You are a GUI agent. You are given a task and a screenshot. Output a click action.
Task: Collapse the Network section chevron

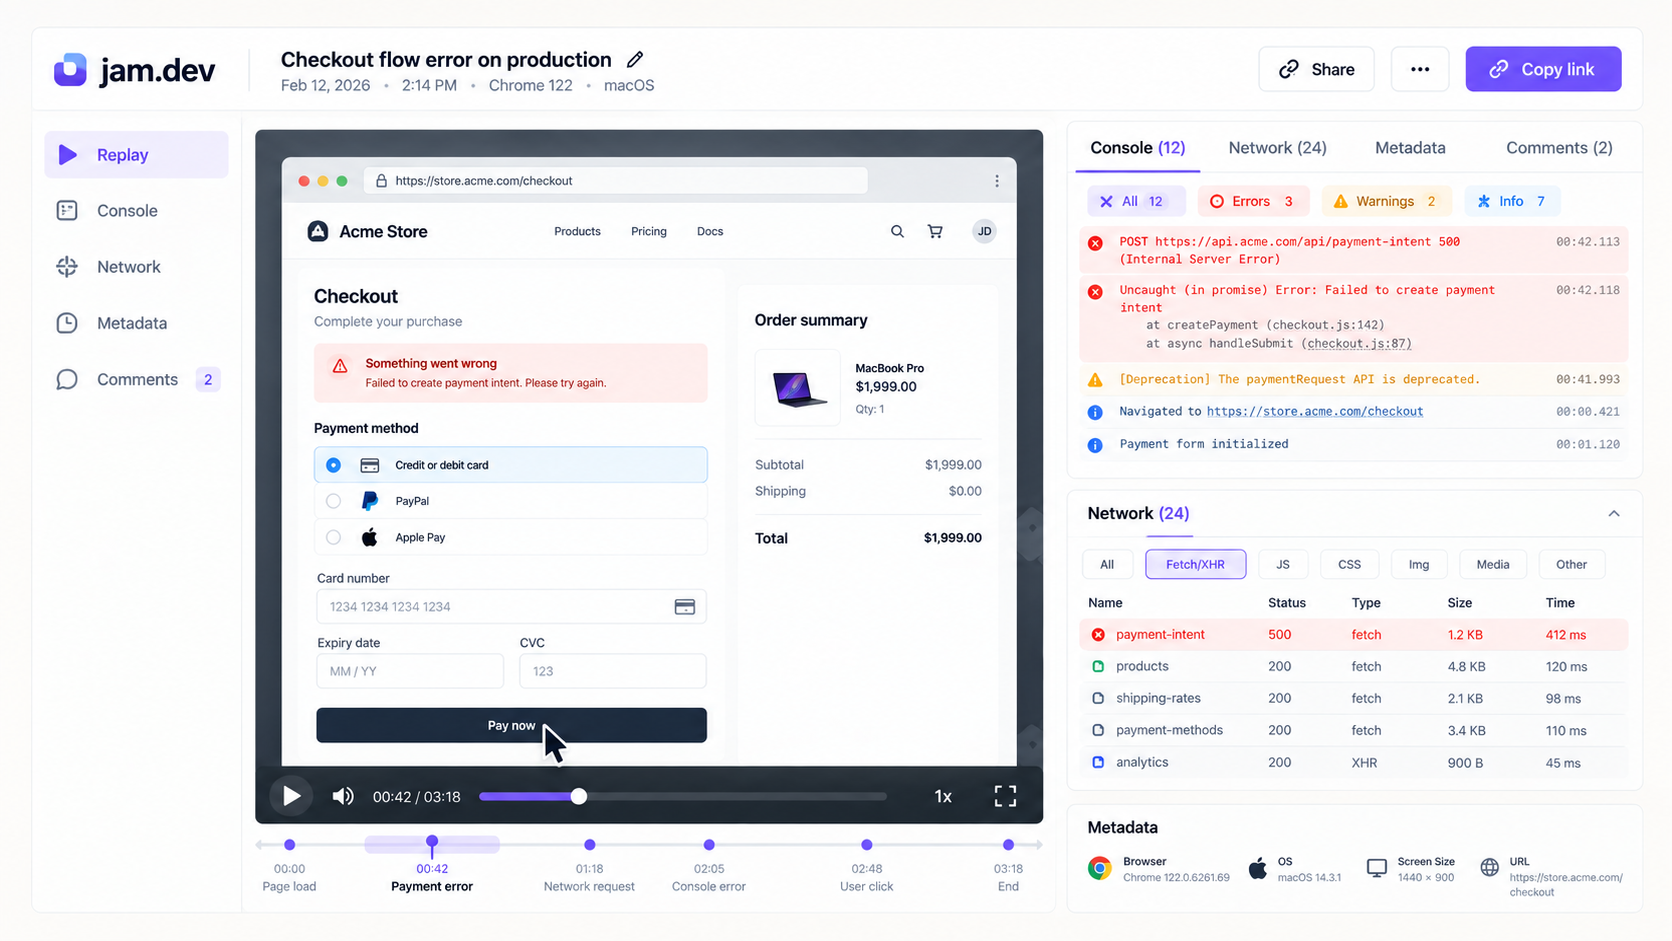(1614, 513)
